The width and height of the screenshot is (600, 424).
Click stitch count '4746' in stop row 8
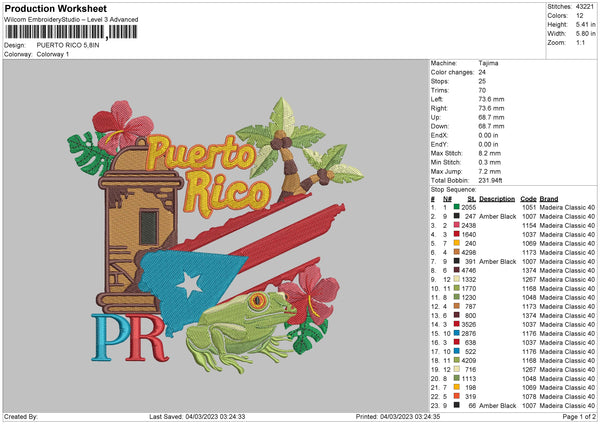469,271
